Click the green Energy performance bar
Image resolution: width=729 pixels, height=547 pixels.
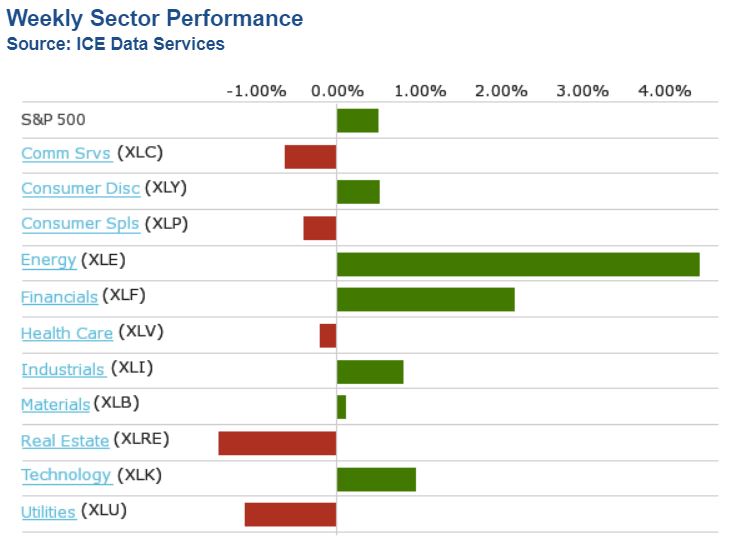517,264
